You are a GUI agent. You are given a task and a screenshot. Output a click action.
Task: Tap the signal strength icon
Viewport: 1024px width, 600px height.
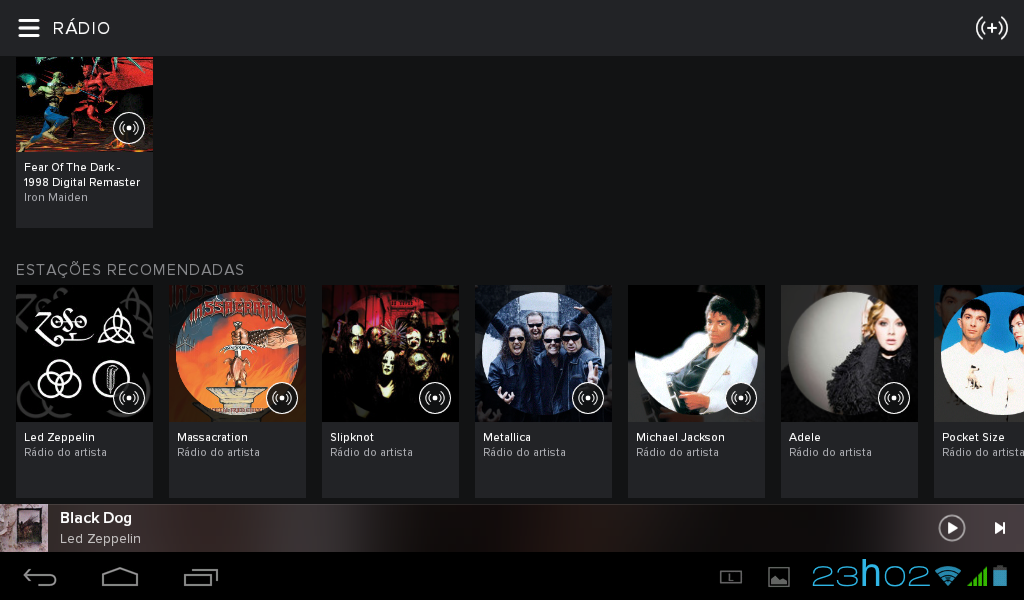point(978,576)
